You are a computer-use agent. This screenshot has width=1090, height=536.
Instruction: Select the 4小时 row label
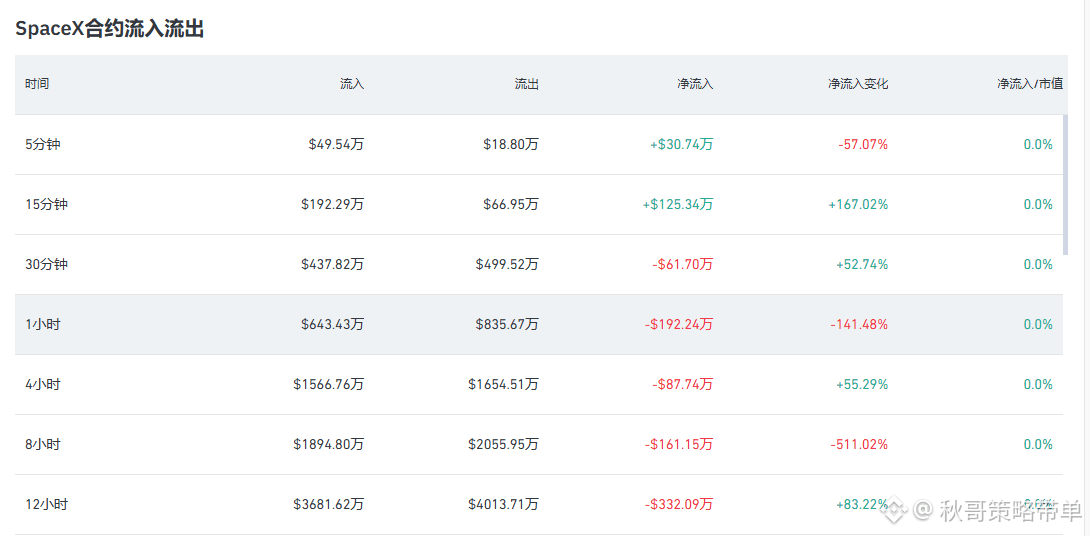point(42,384)
